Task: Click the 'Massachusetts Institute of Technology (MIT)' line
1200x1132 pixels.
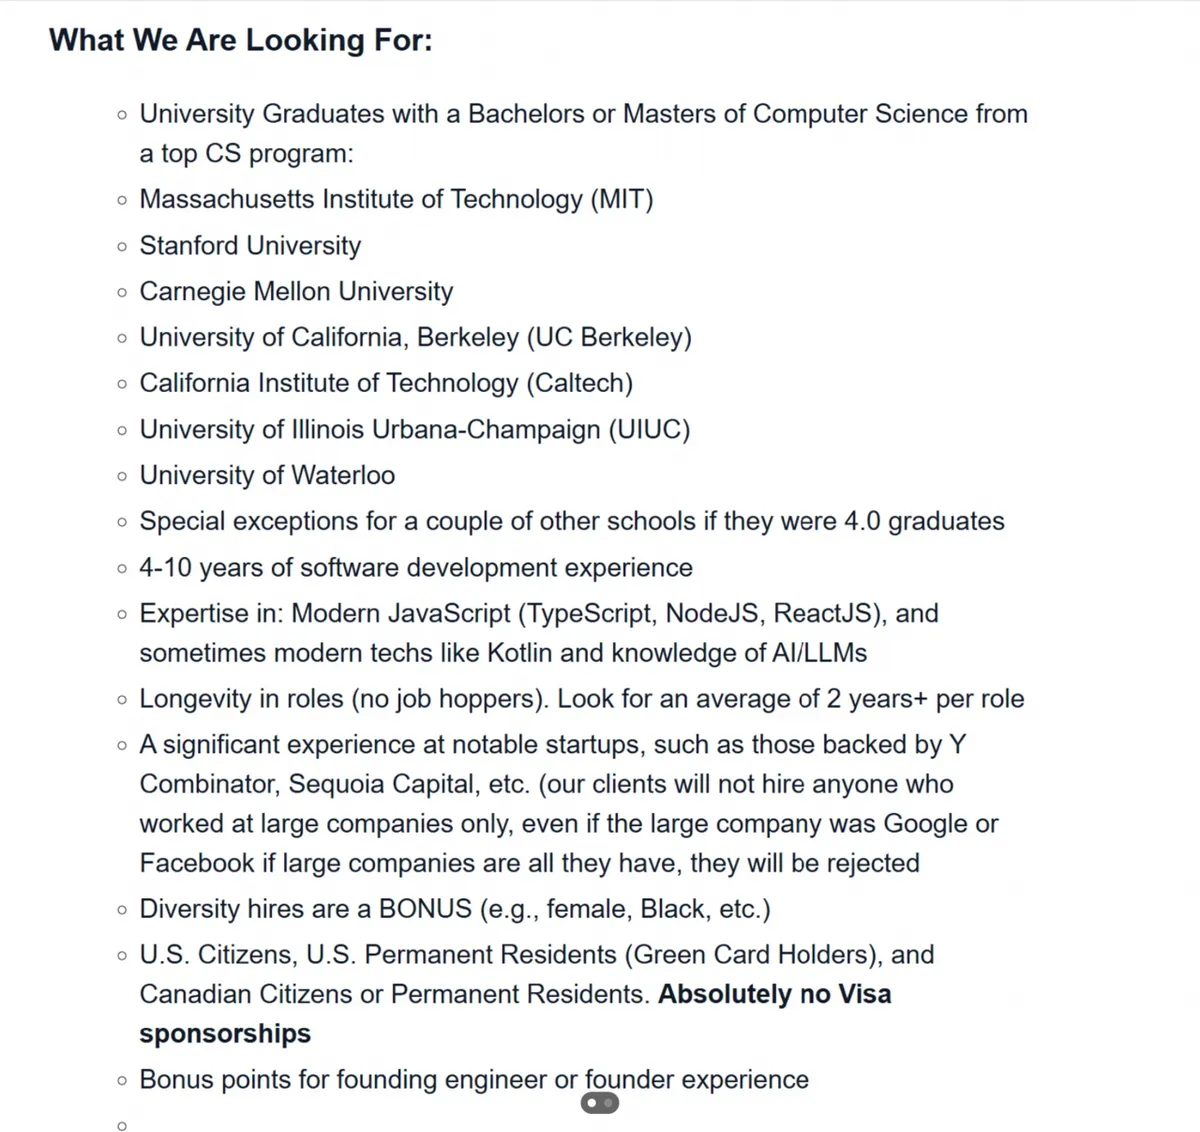Action: pyautogui.click(x=396, y=199)
